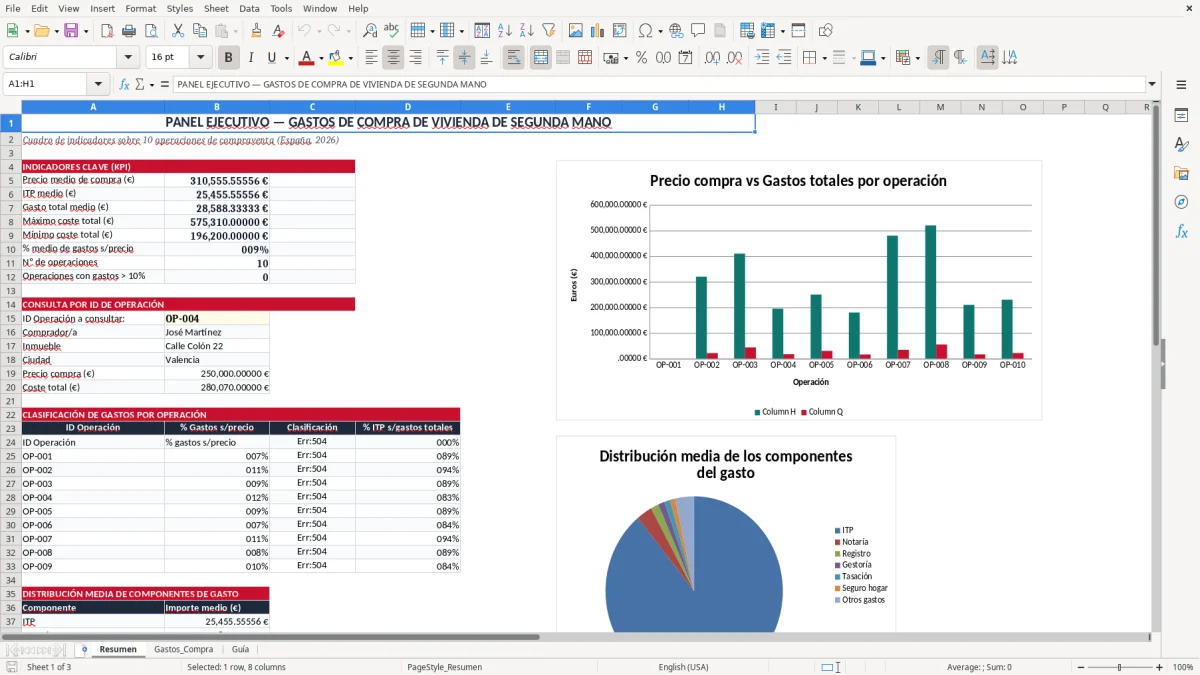Toggle Underline formatting

272,58
